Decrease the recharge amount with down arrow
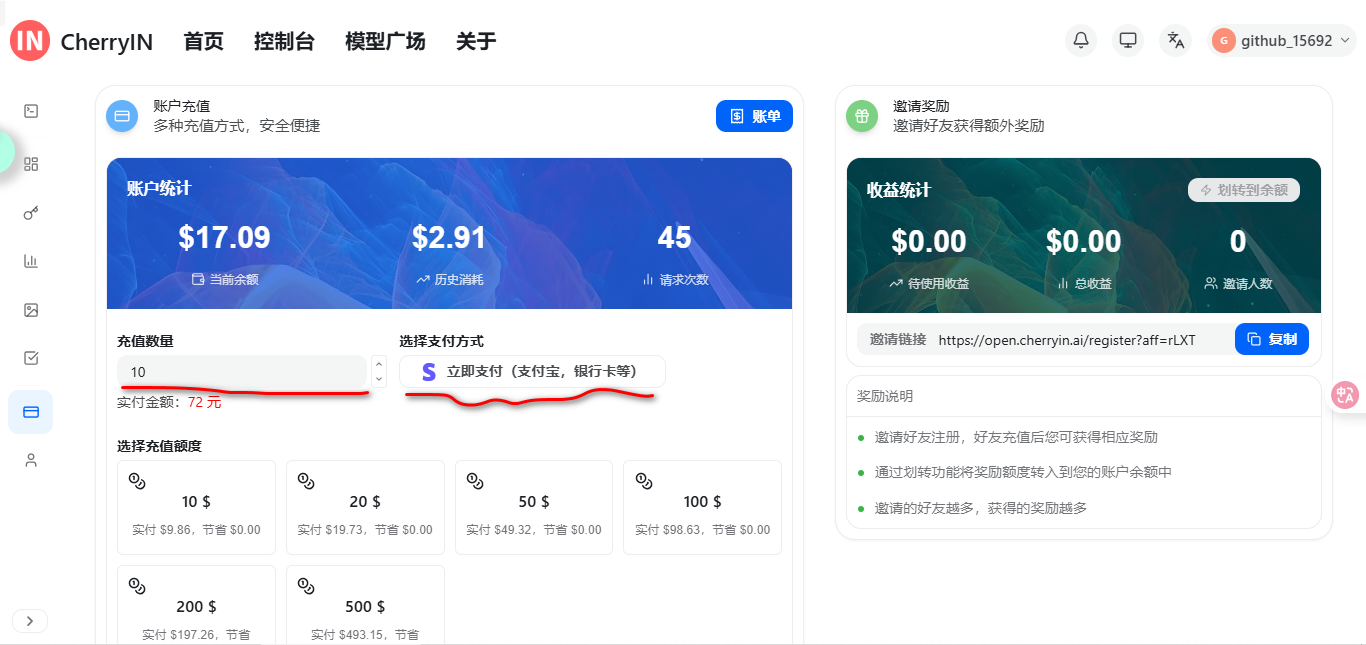 coord(378,379)
